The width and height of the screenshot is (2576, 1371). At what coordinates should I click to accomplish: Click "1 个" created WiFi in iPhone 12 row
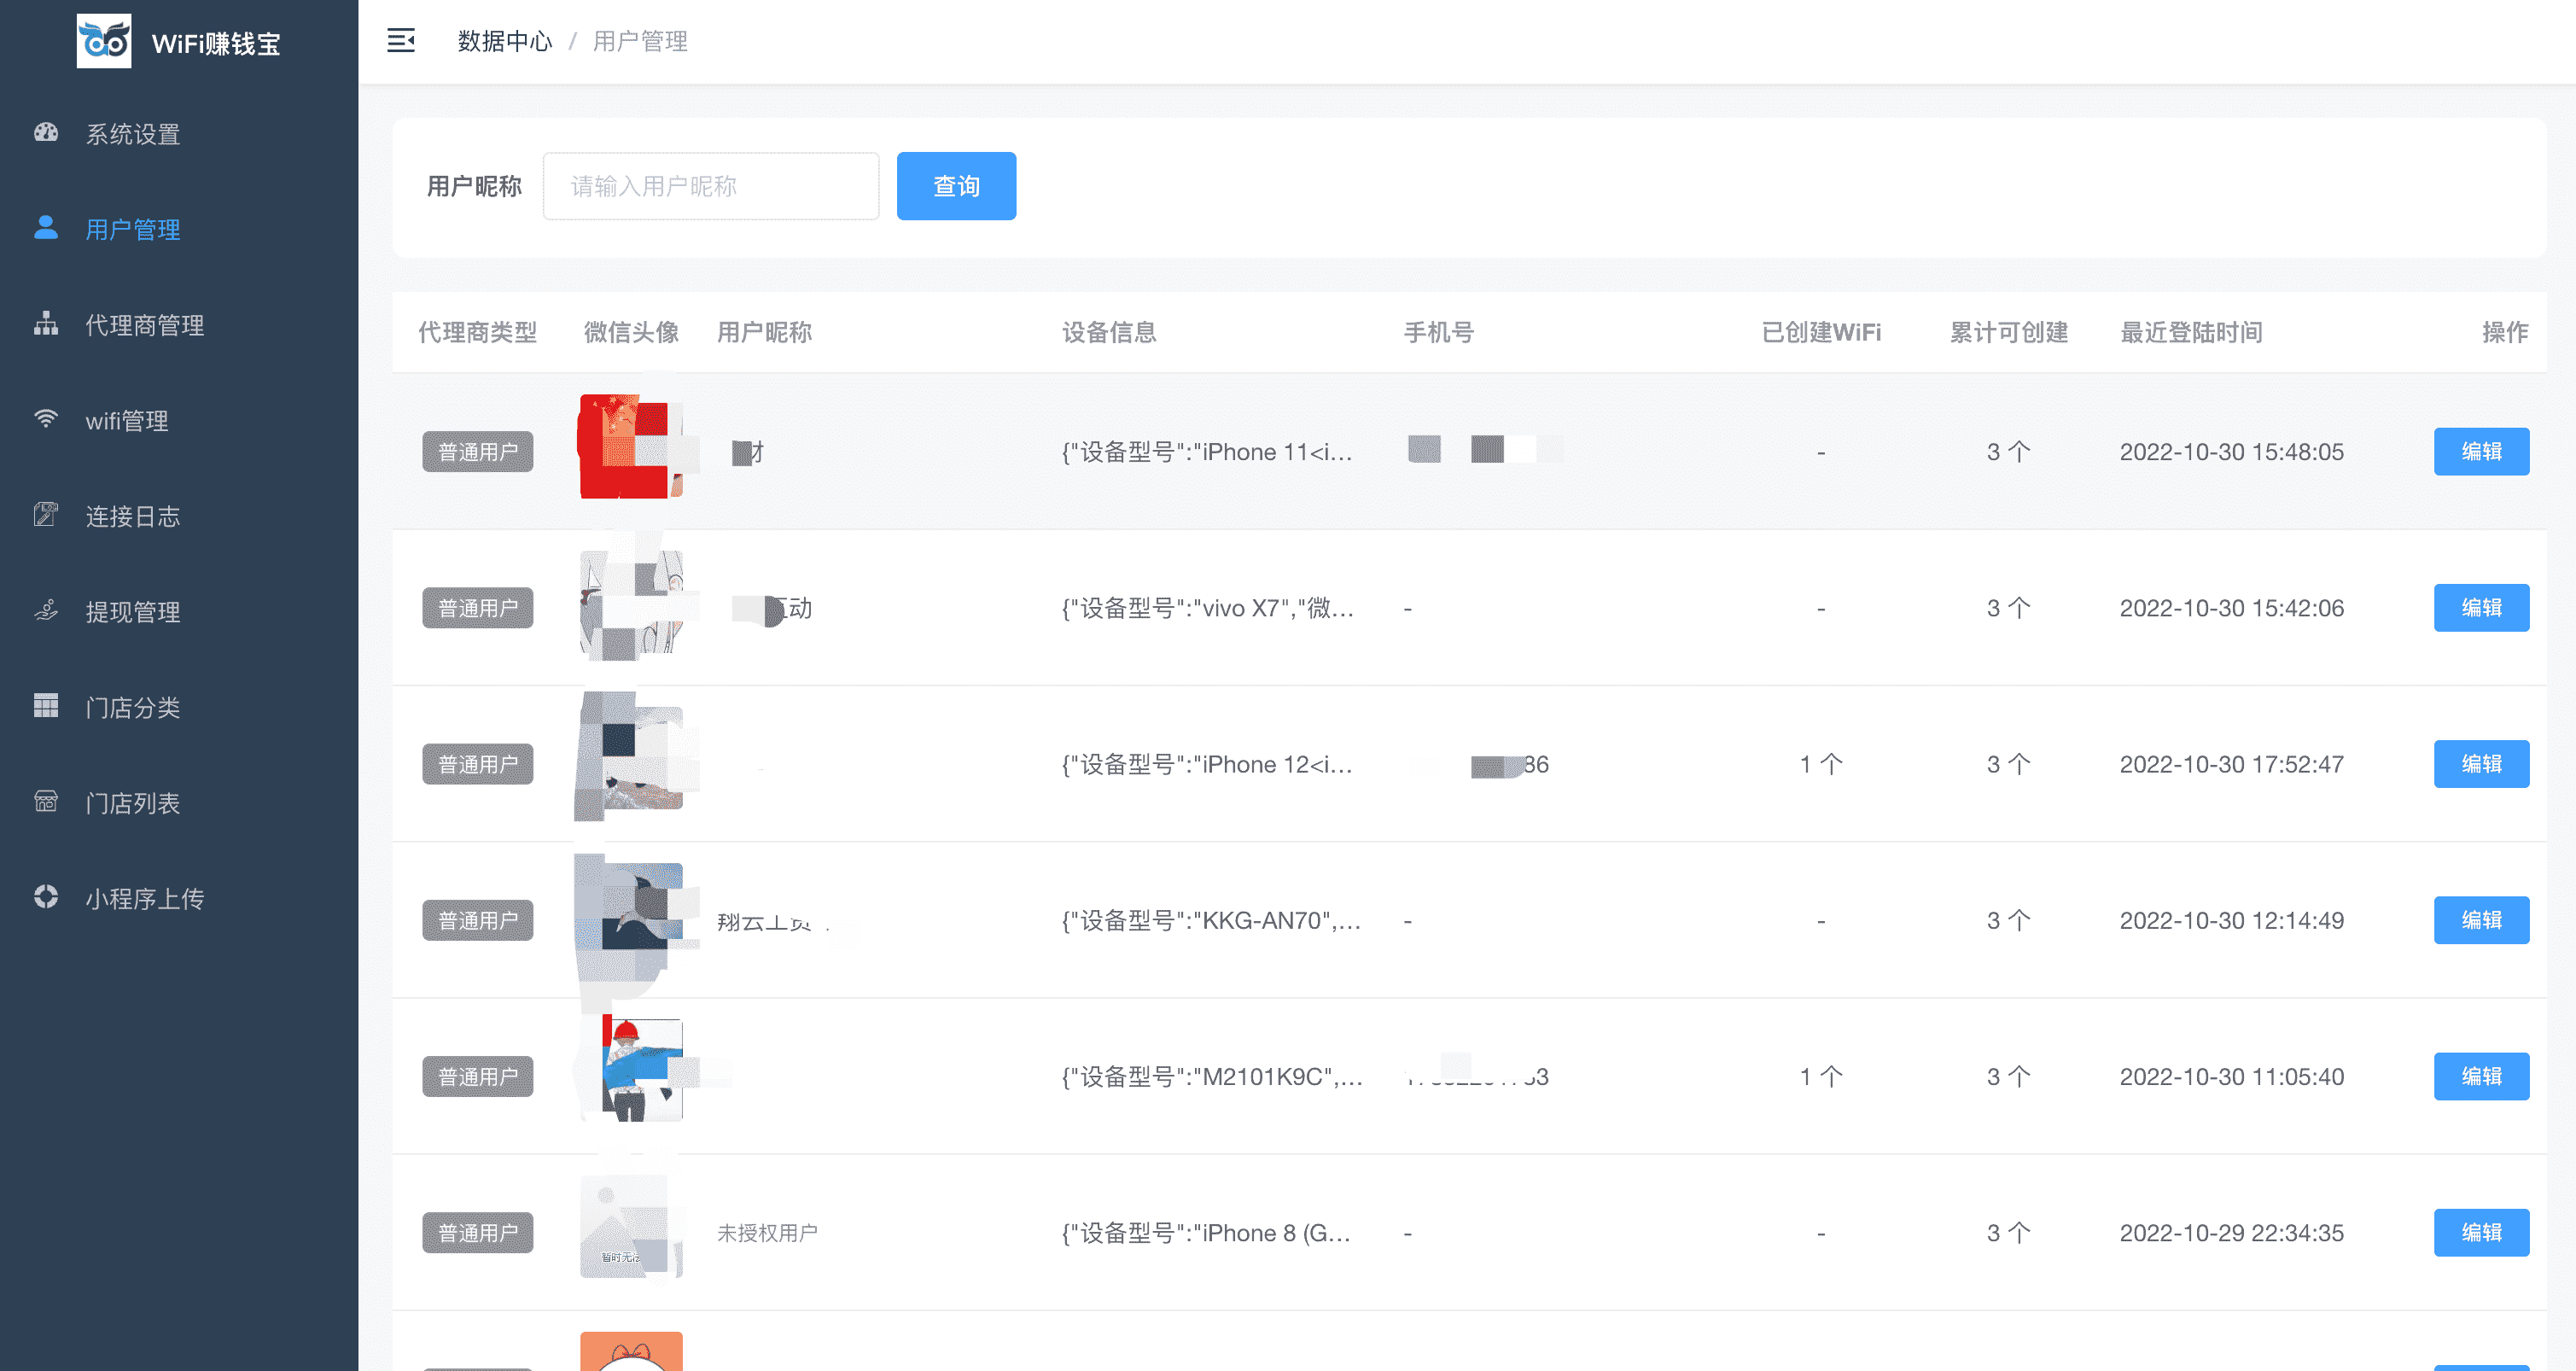[x=1821, y=764]
